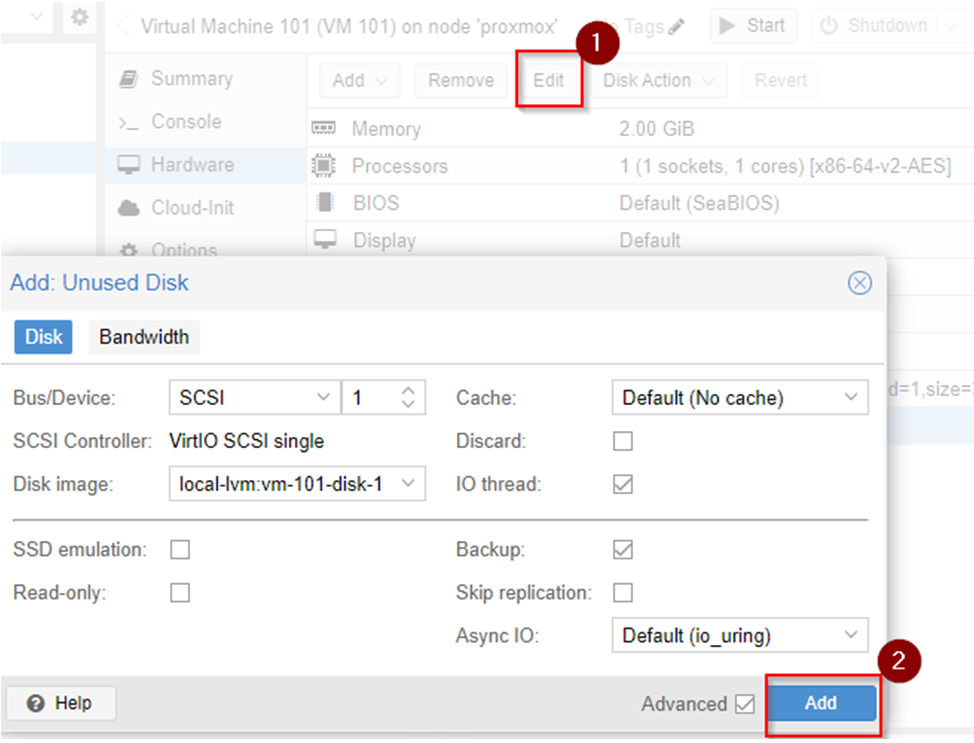The height and width of the screenshot is (743, 974).
Task: Click the Memory row icon
Action: (325, 129)
